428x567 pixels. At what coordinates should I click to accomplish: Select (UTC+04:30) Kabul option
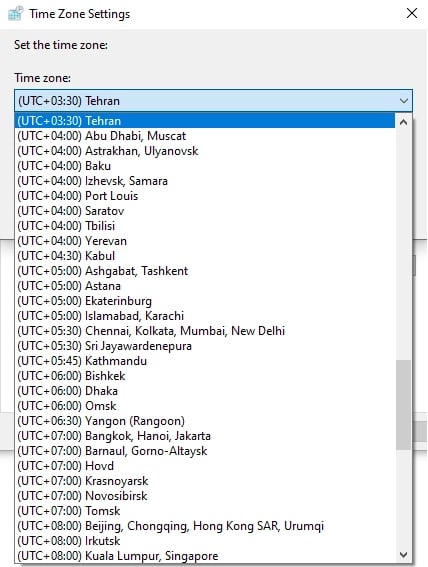pos(205,256)
